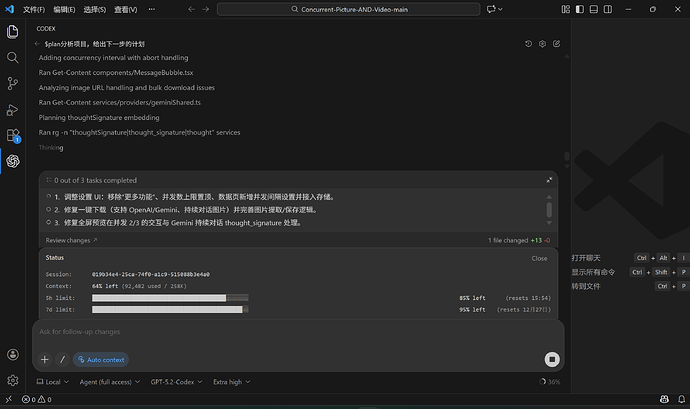Open Agent (full access) mode dropdown

(x=110, y=382)
